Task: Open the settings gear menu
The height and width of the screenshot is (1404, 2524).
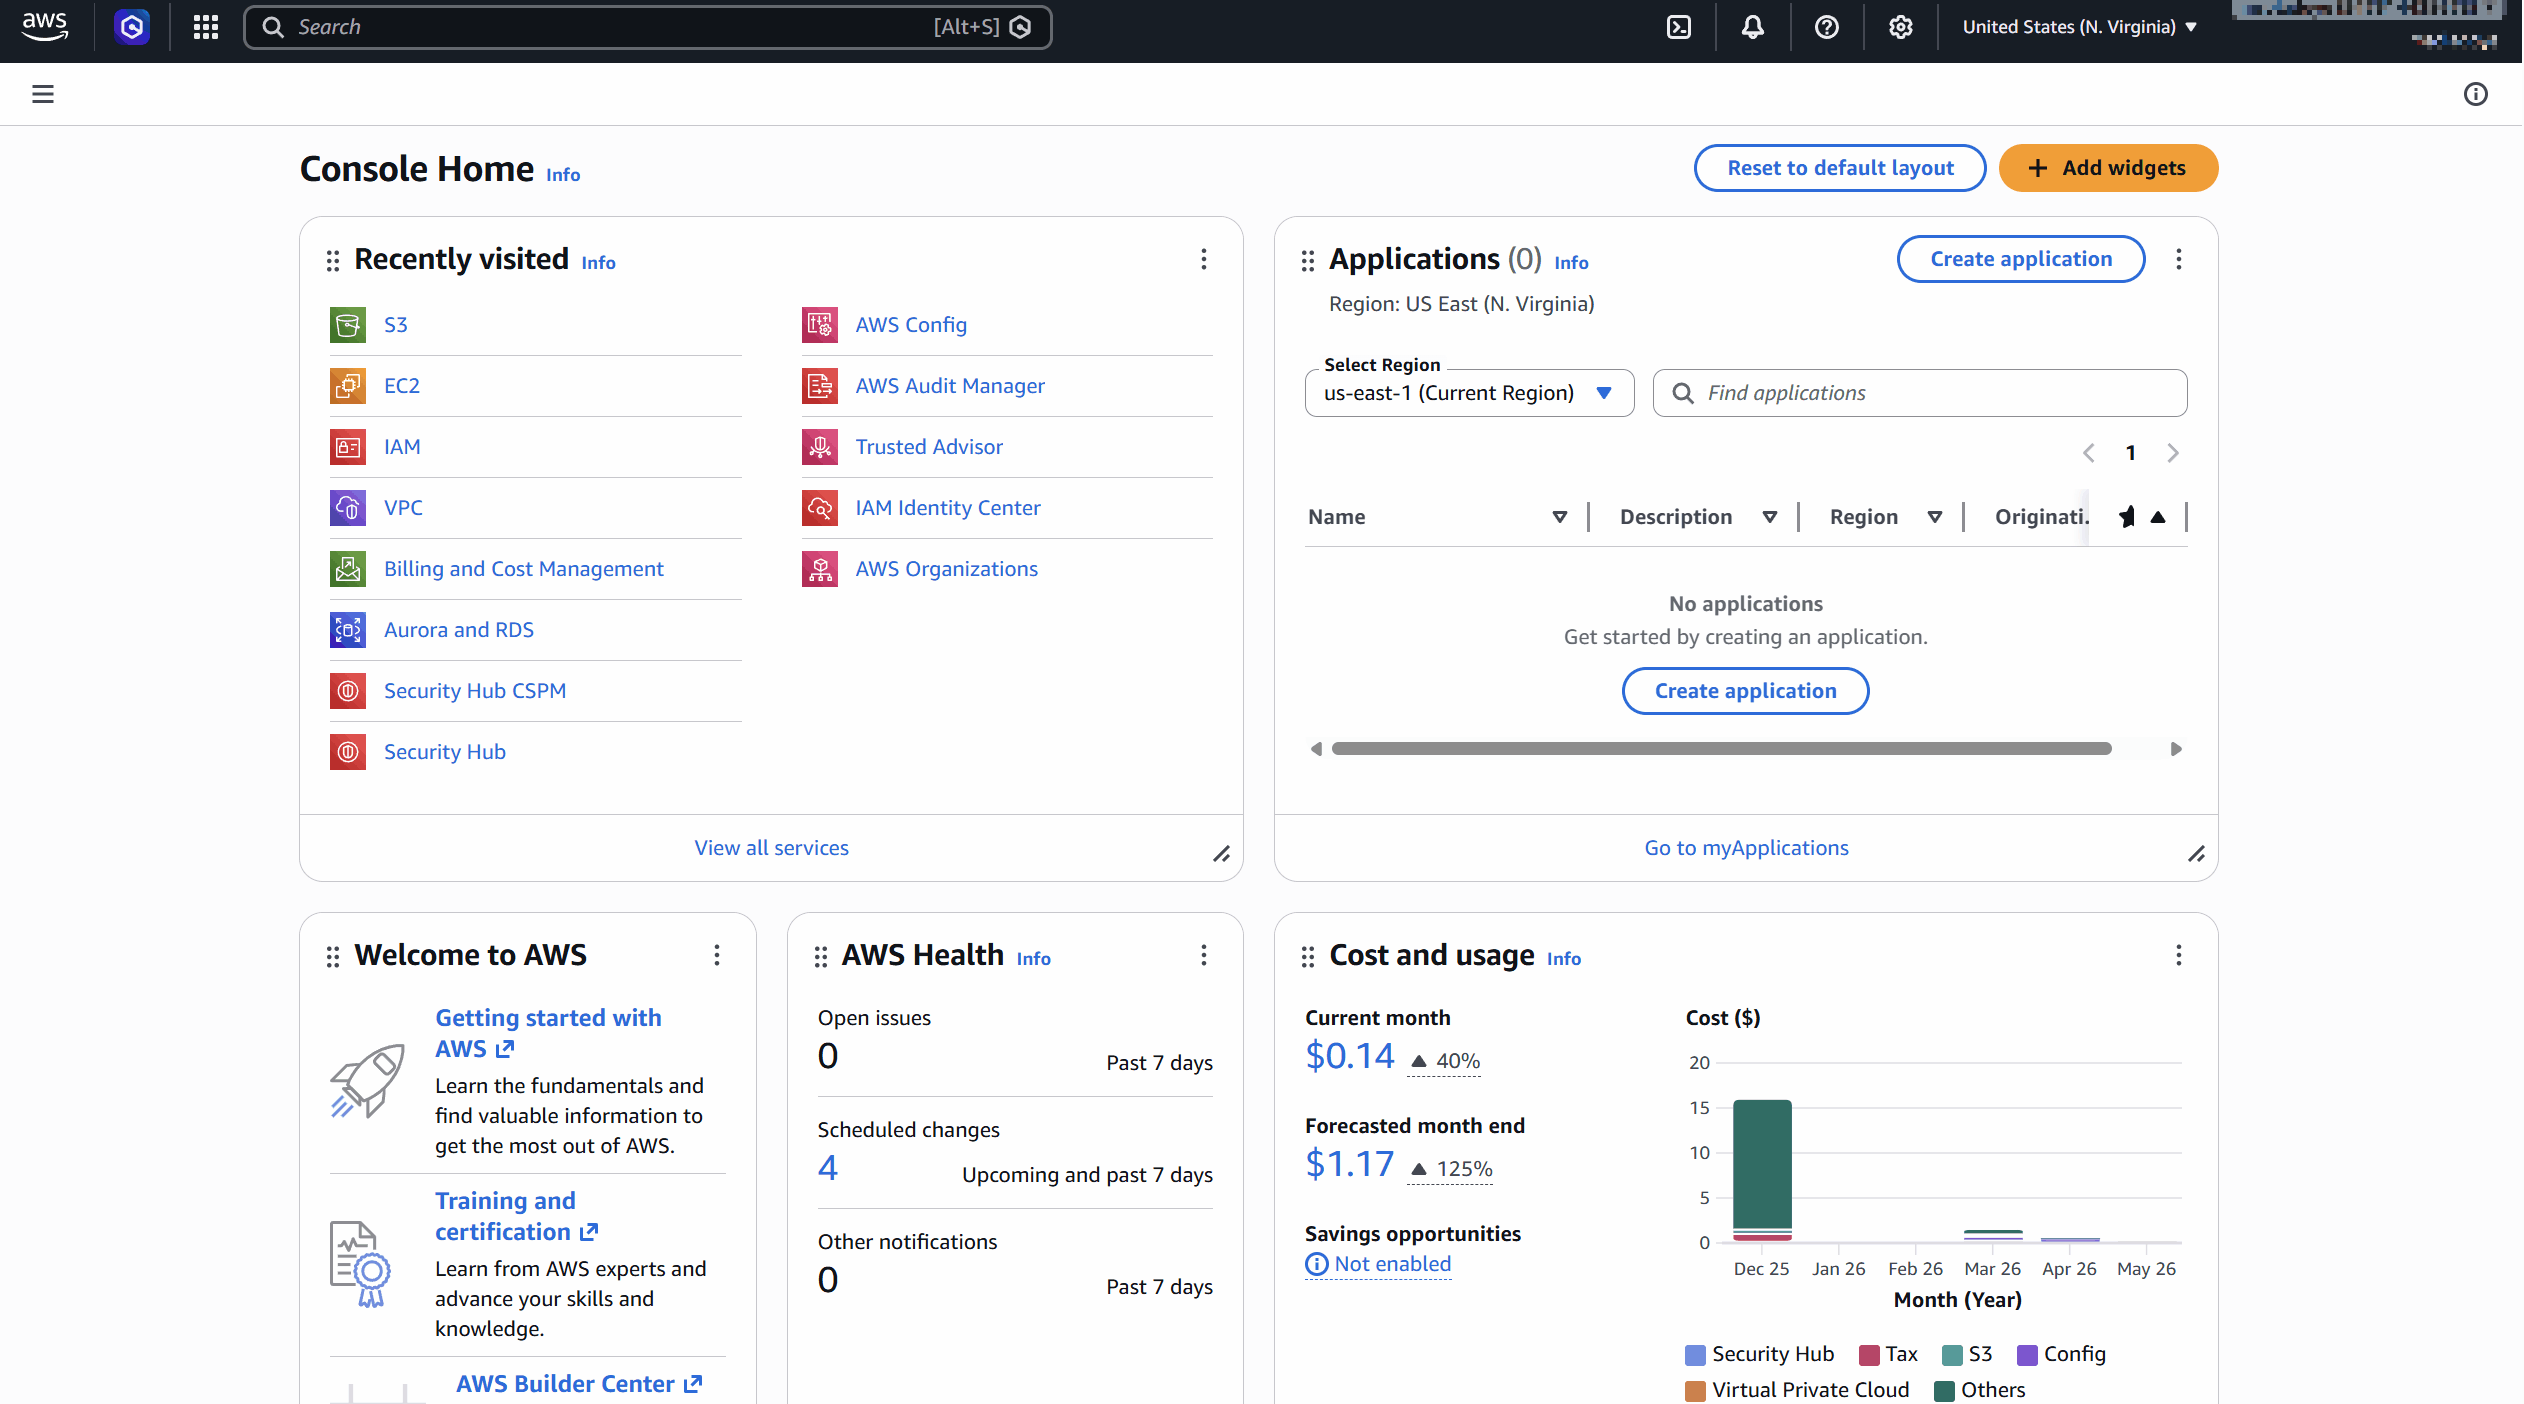Action: point(1901,27)
